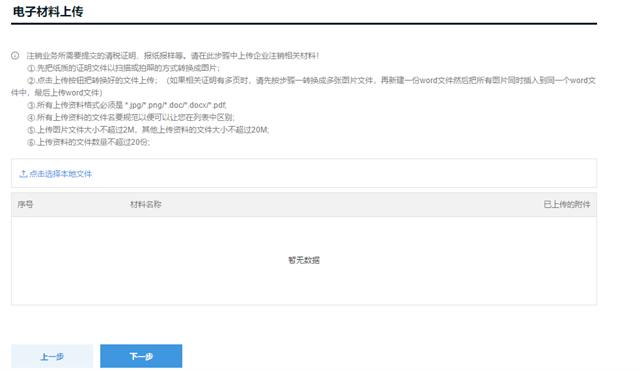Open the 点击选择本地文件 upload link
Screen dimensions: 640x371
click(60, 174)
